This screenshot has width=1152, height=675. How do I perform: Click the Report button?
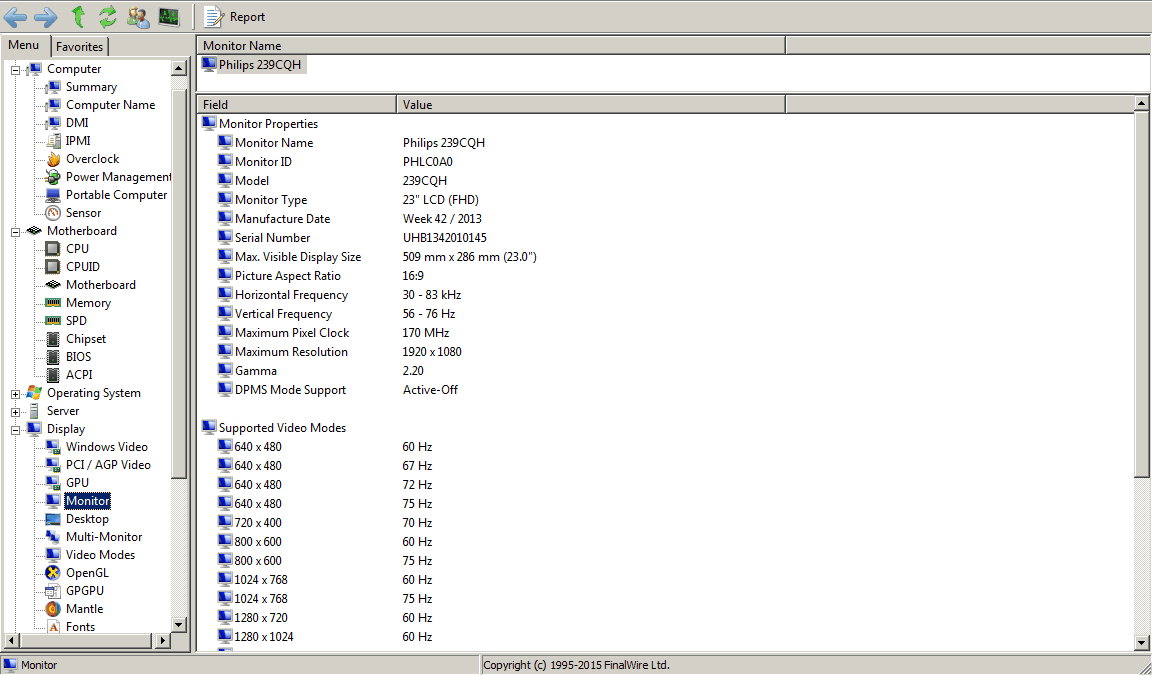236,16
